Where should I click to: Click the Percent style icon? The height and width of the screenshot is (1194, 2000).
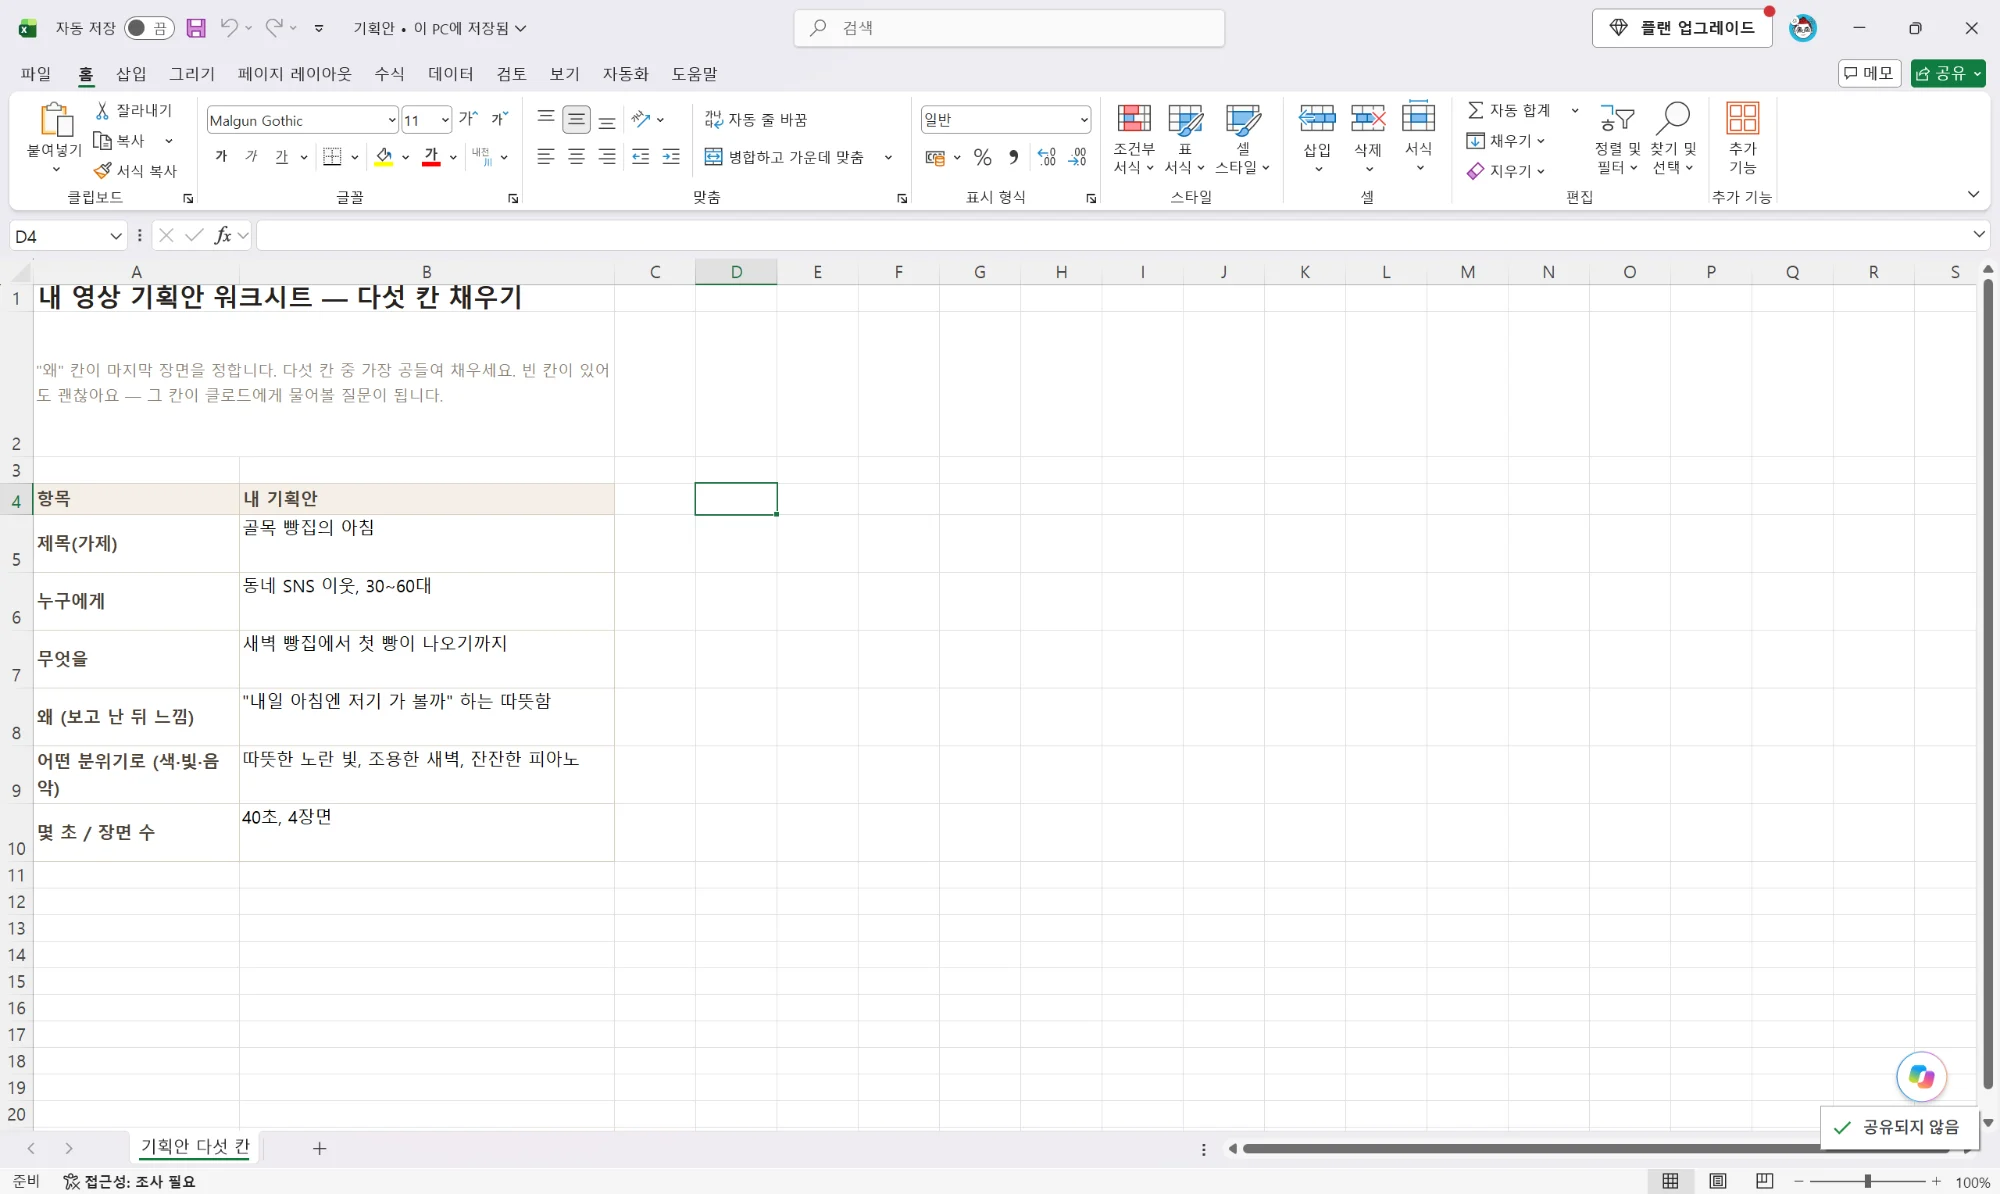click(982, 157)
